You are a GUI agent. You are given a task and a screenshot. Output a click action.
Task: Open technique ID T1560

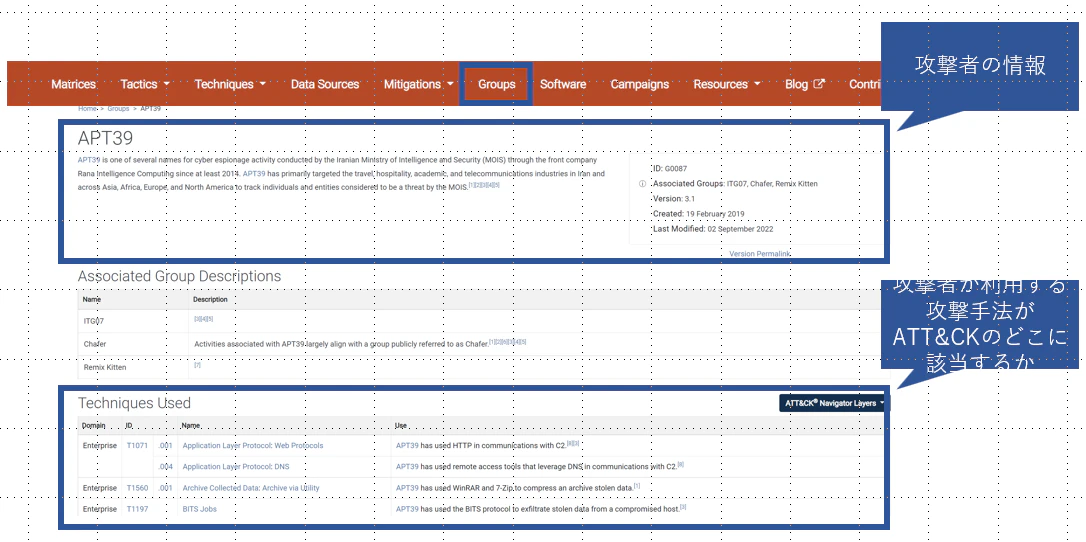[137, 488]
